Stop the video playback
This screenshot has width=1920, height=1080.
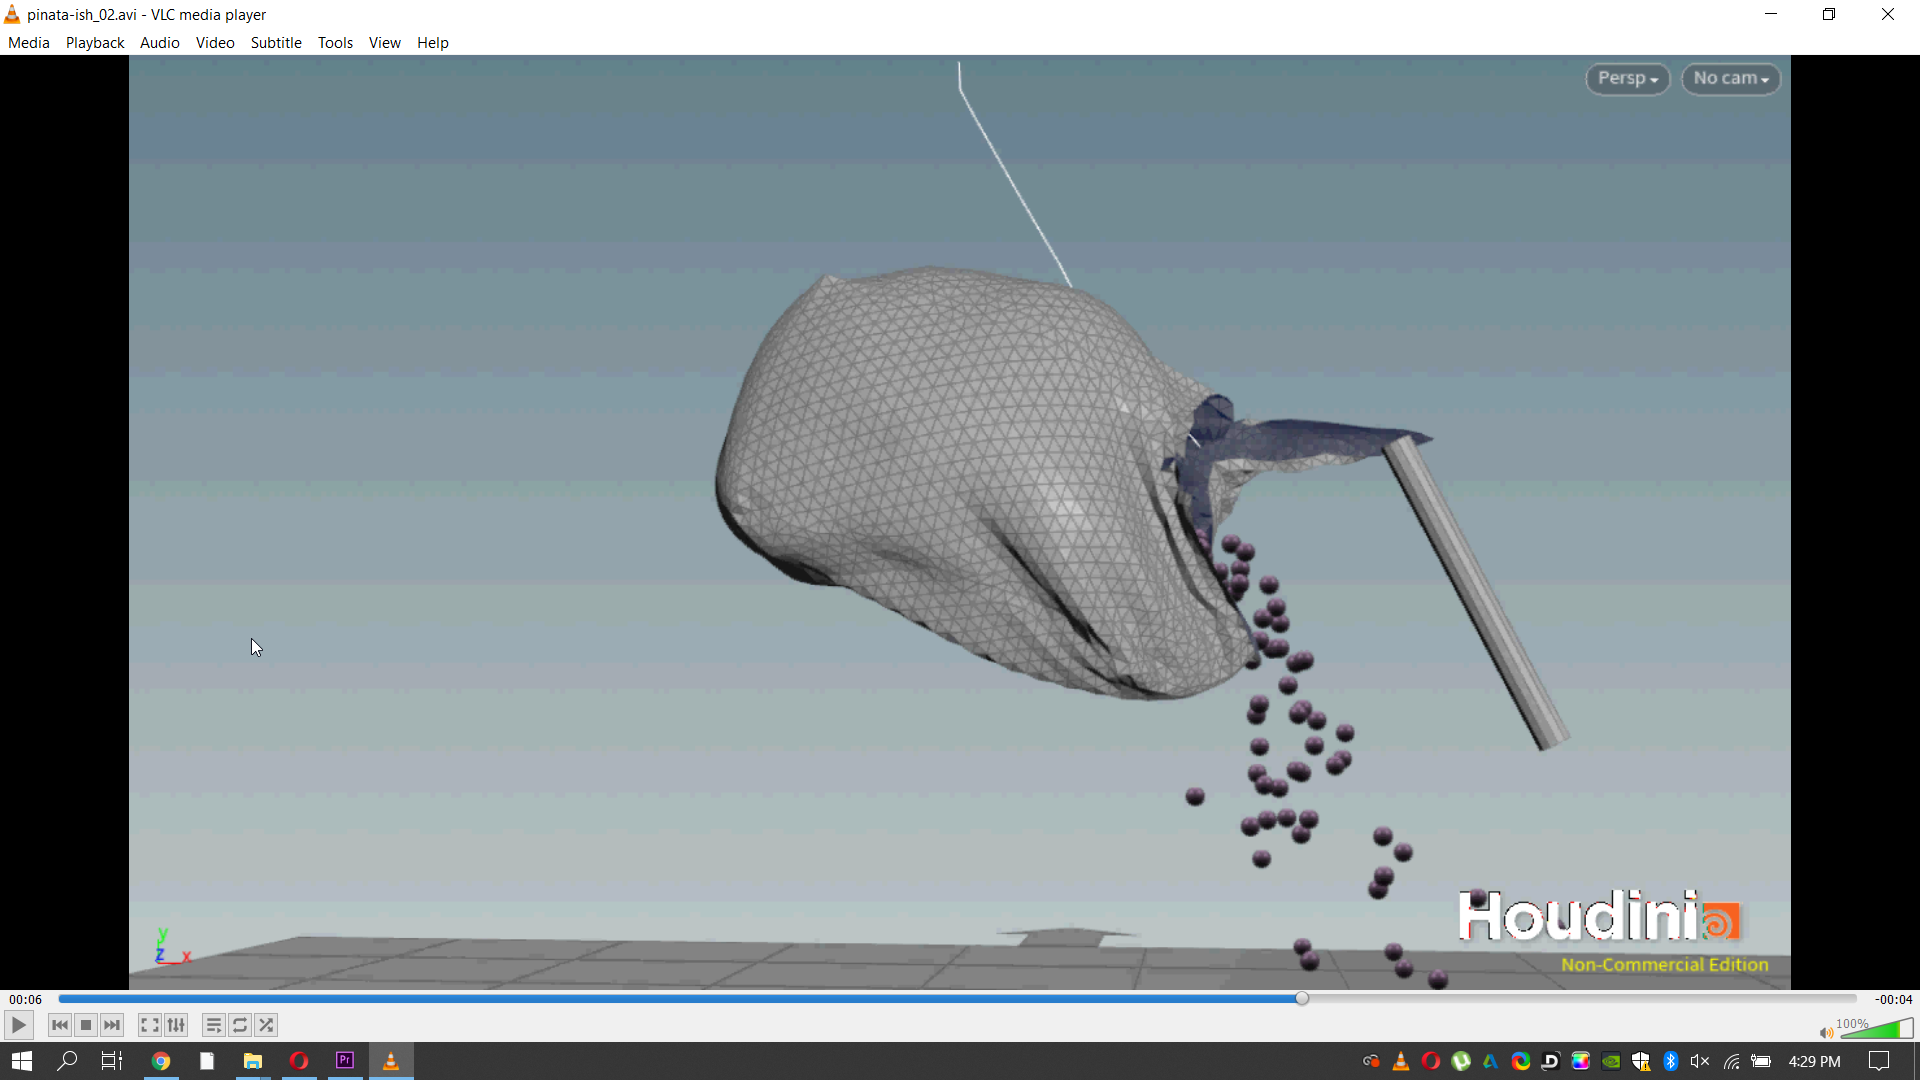coord(86,1025)
